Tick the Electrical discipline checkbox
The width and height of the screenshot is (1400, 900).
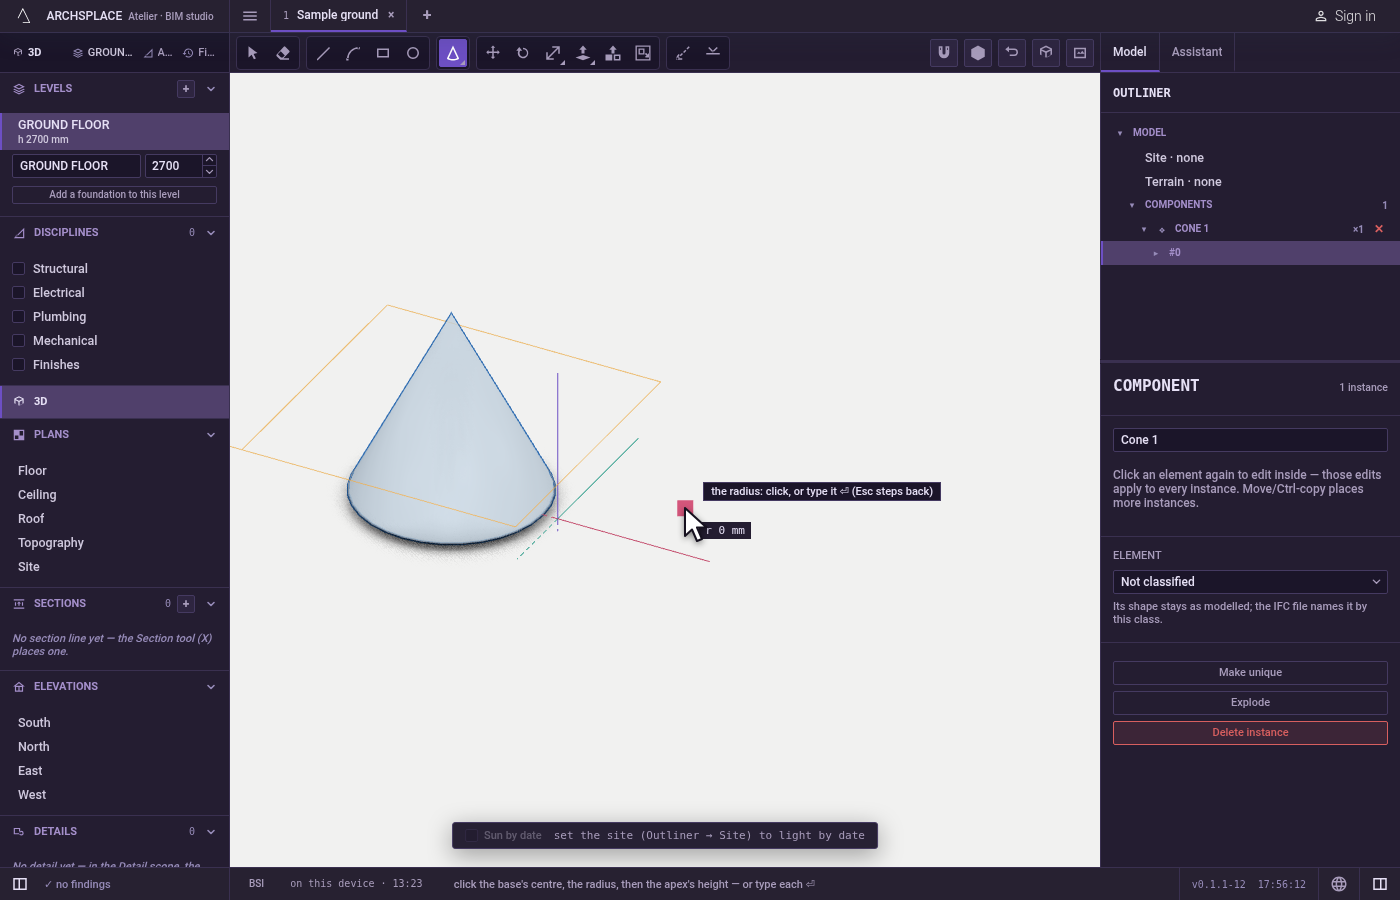point(19,293)
